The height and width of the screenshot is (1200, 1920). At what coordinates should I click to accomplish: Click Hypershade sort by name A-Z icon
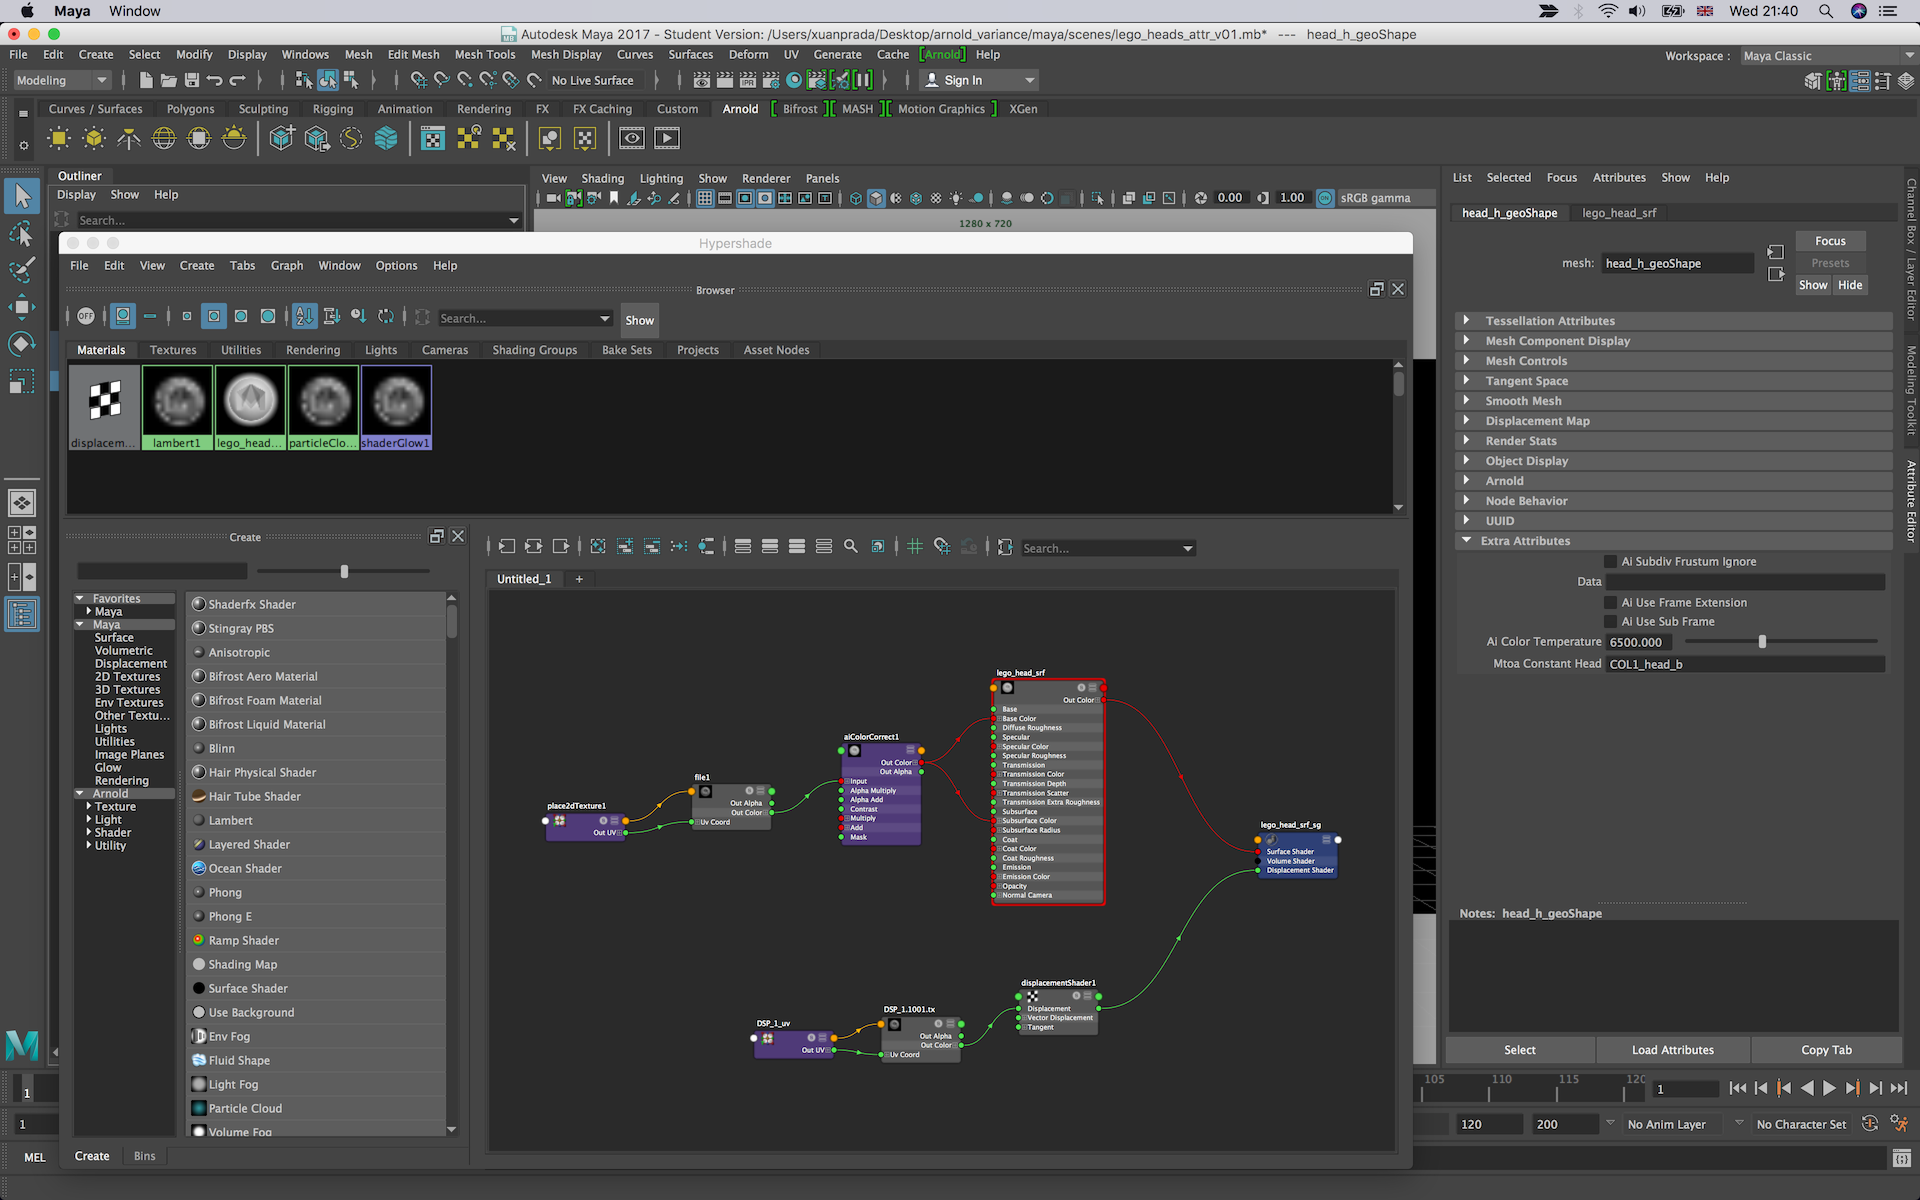304,317
